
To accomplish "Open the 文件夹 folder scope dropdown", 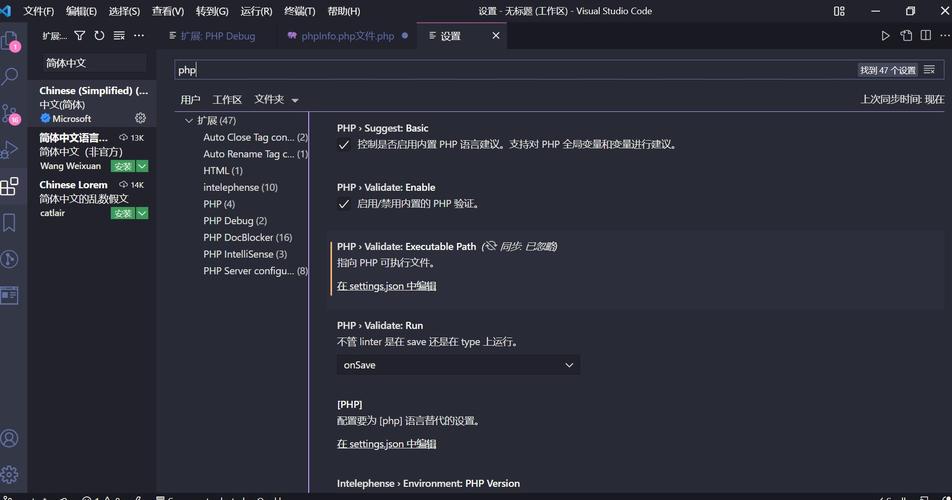I will [x=276, y=100].
